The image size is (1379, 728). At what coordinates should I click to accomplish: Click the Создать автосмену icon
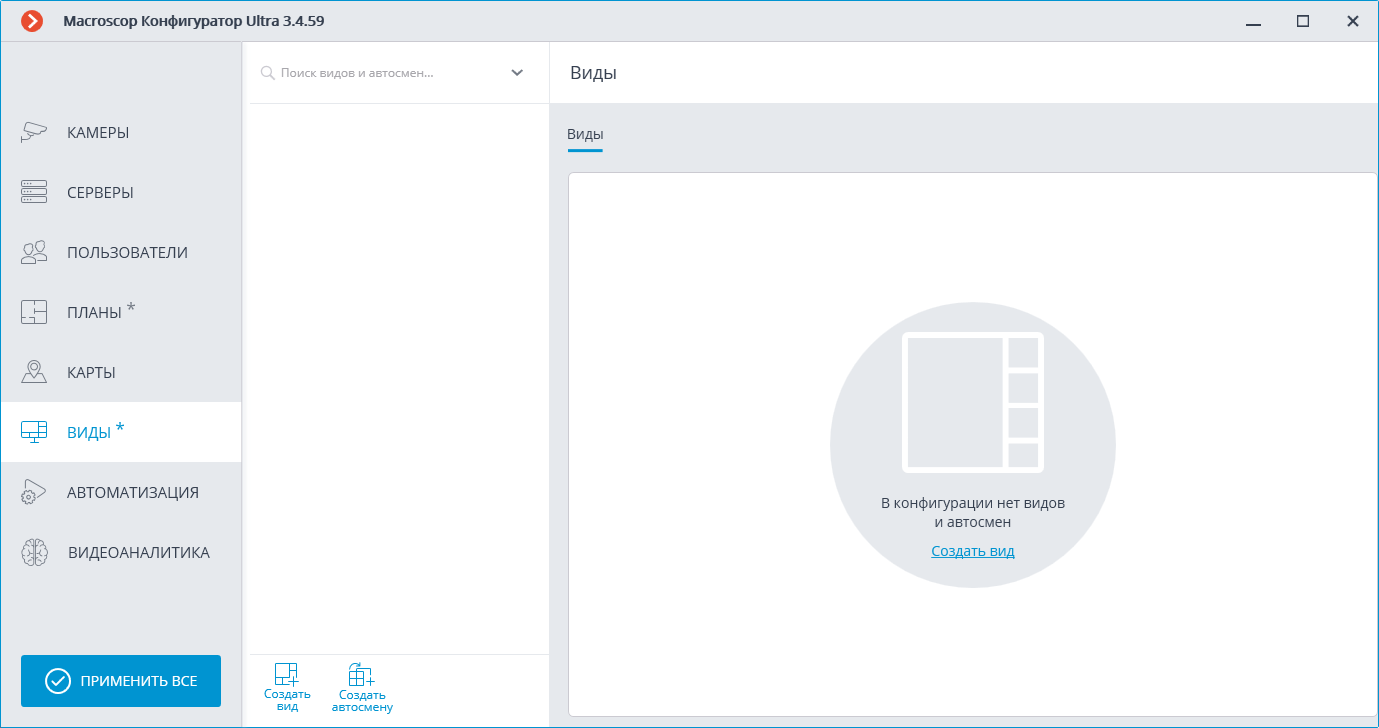[361, 674]
